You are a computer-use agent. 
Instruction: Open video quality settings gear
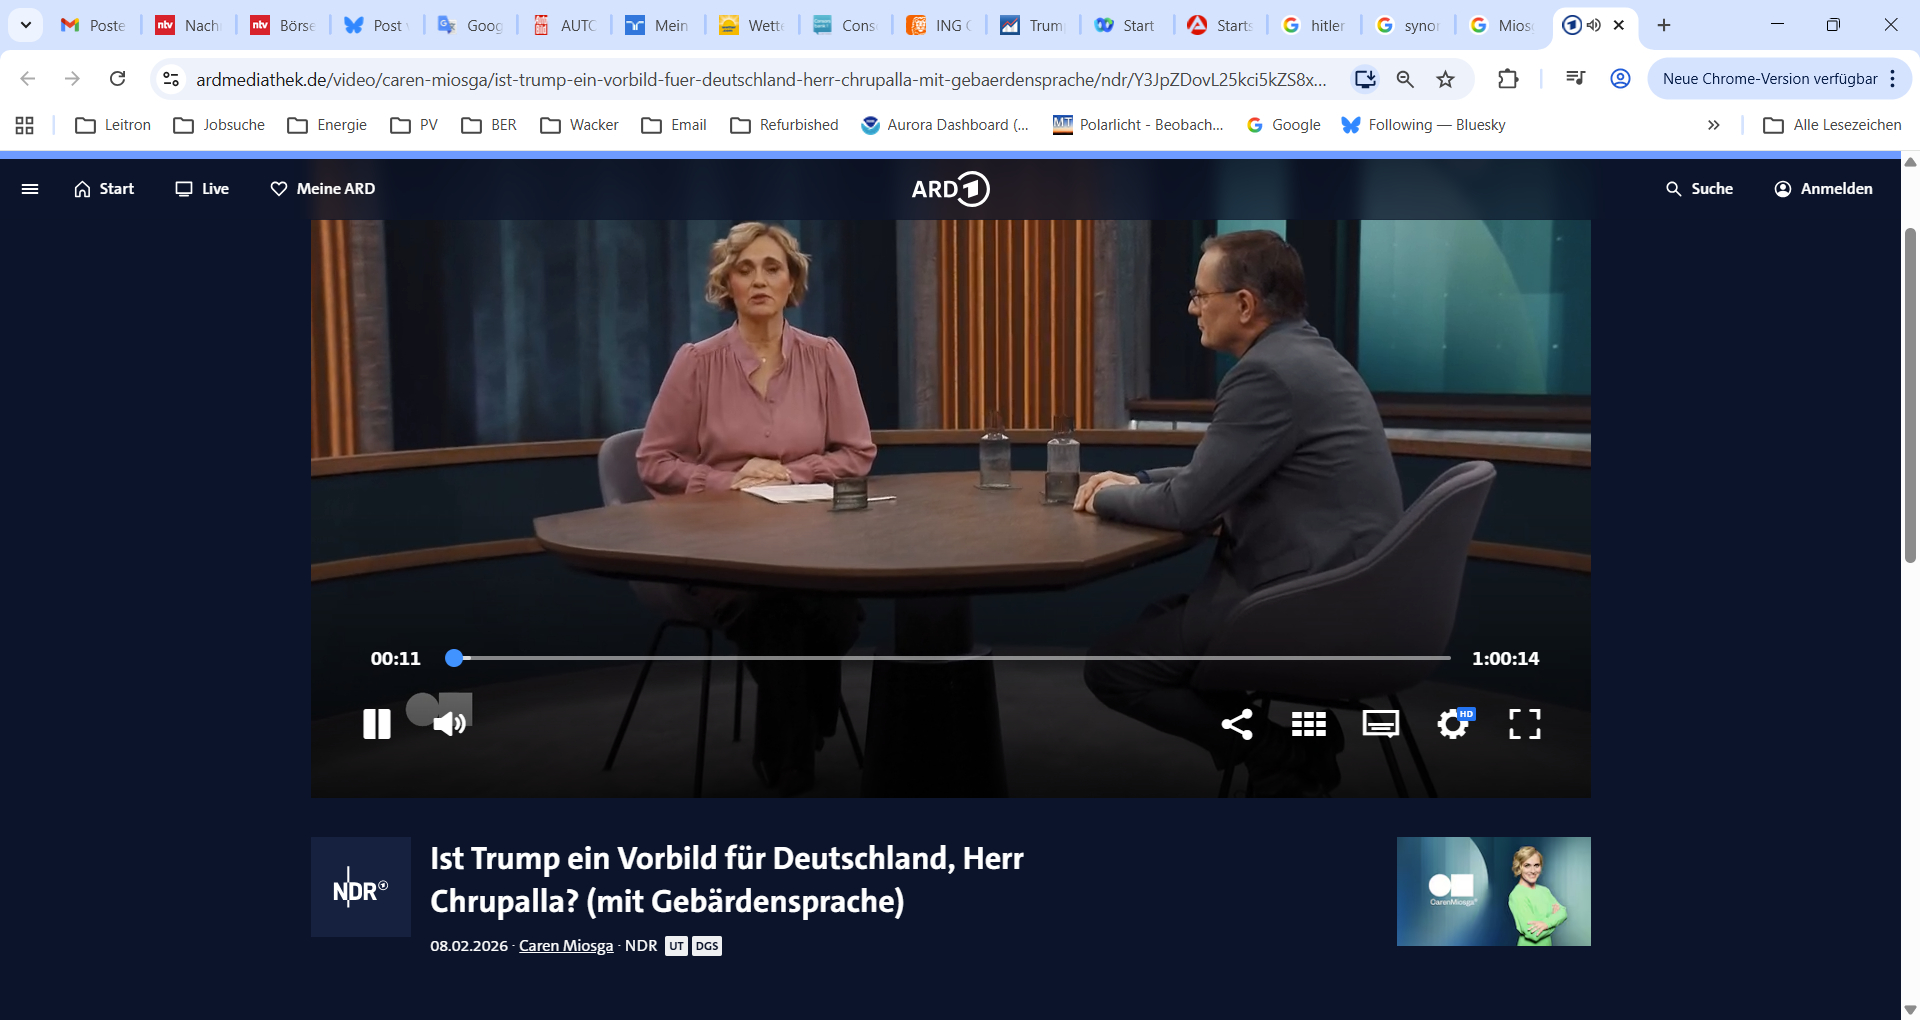pyautogui.click(x=1453, y=724)
